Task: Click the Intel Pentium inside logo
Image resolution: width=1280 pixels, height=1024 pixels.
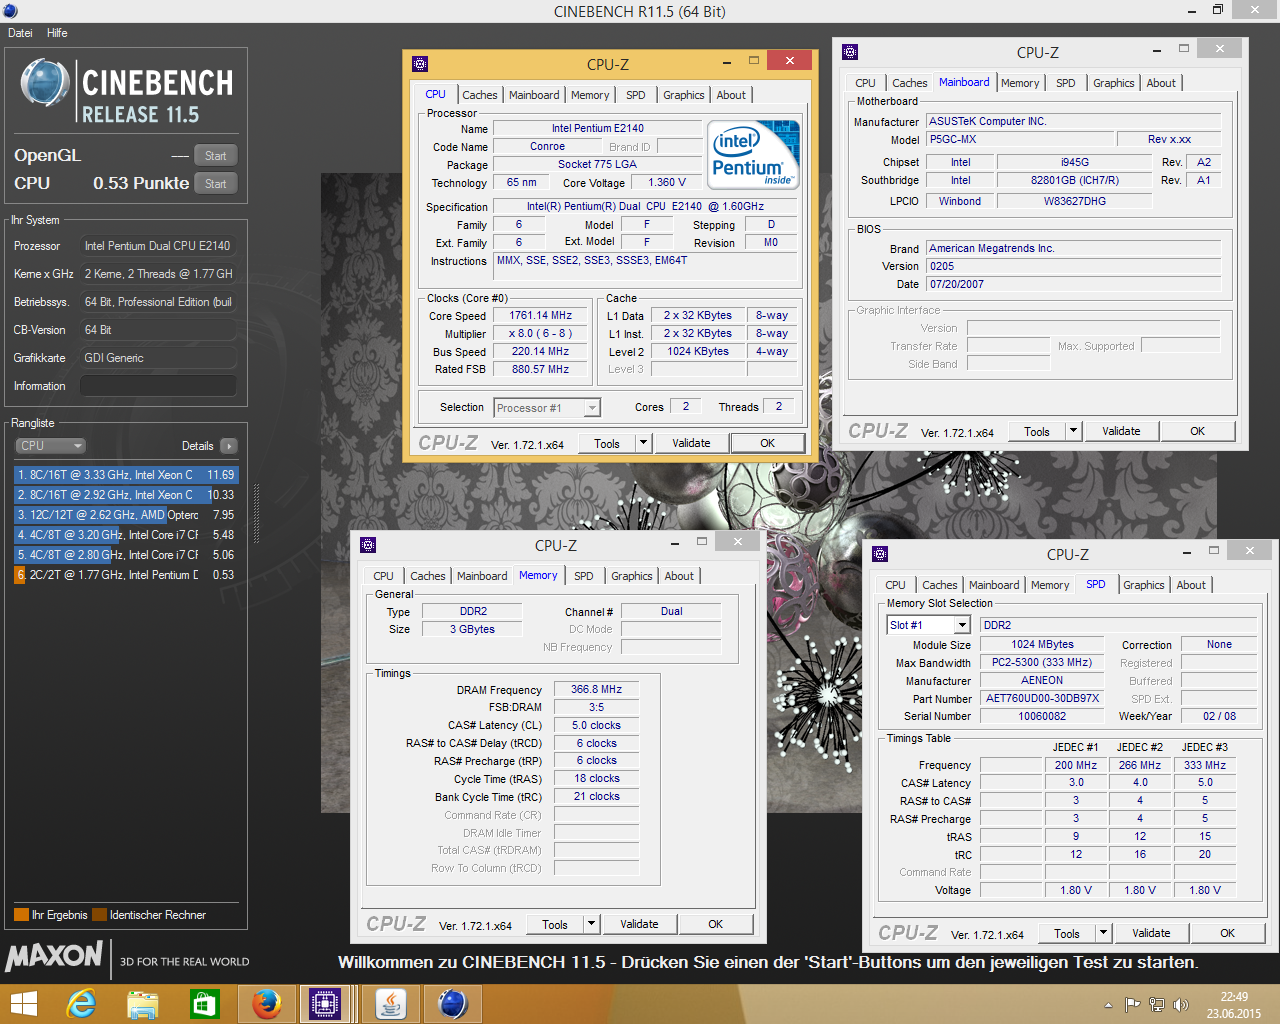Action: point(753,154)
